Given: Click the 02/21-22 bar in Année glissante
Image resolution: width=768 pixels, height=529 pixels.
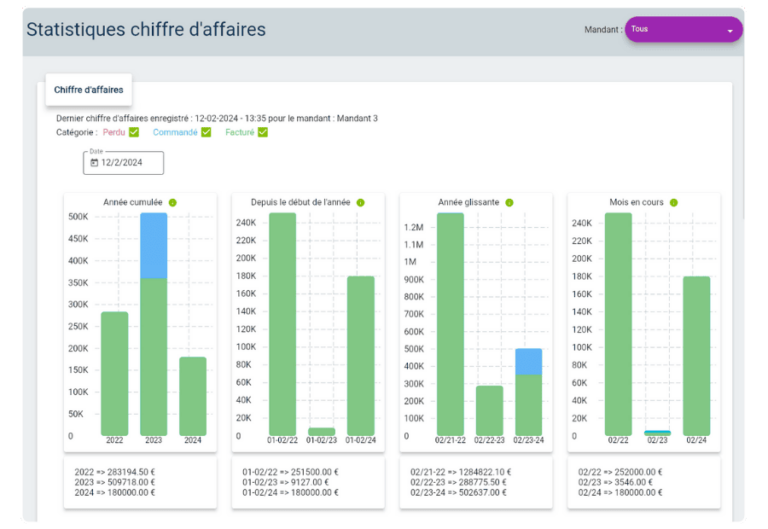Looking at the screenshot, I should coord(450,325).
